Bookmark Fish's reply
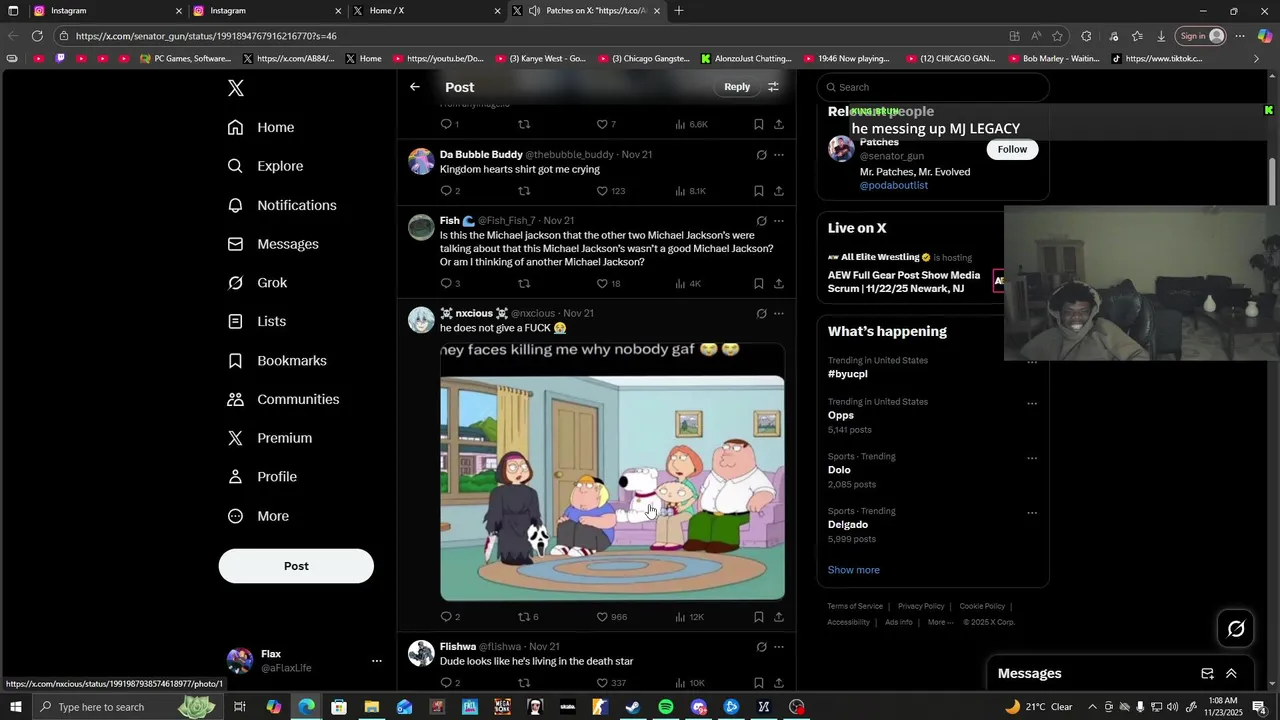This screenshot has width=1280, height=720. tap(758, 284)
